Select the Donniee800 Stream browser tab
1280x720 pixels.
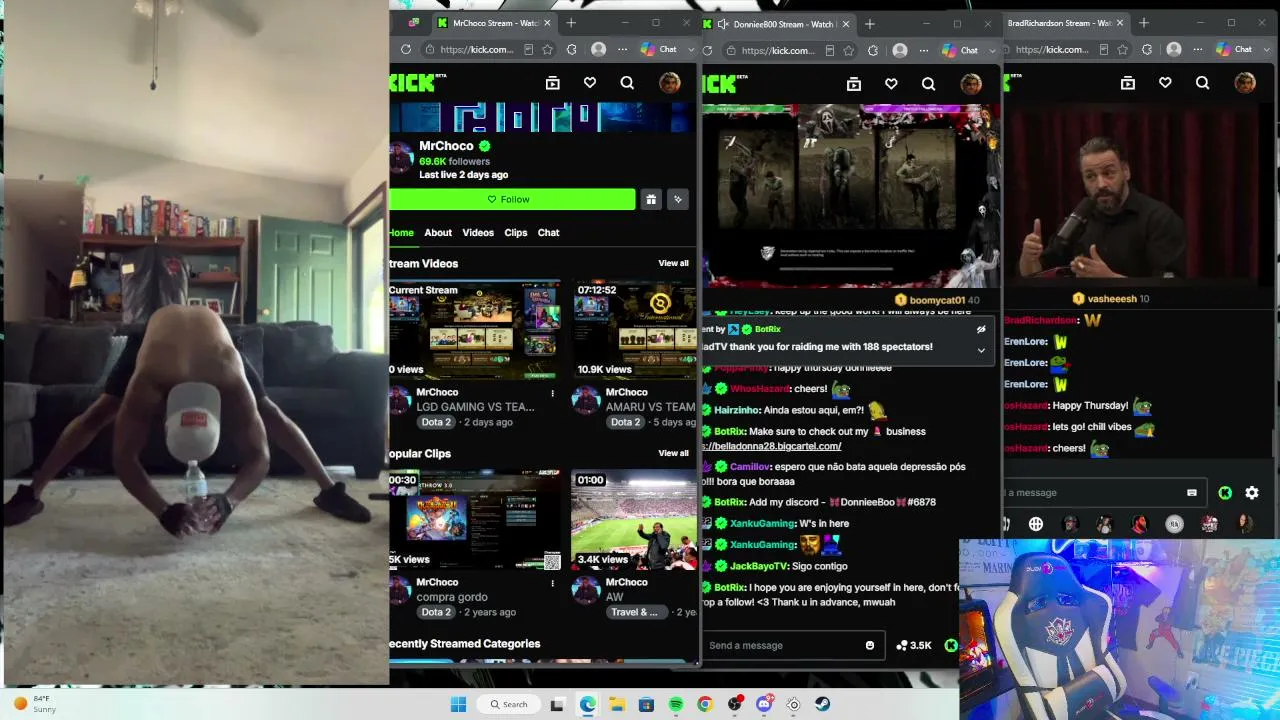(x=778, y=23)
